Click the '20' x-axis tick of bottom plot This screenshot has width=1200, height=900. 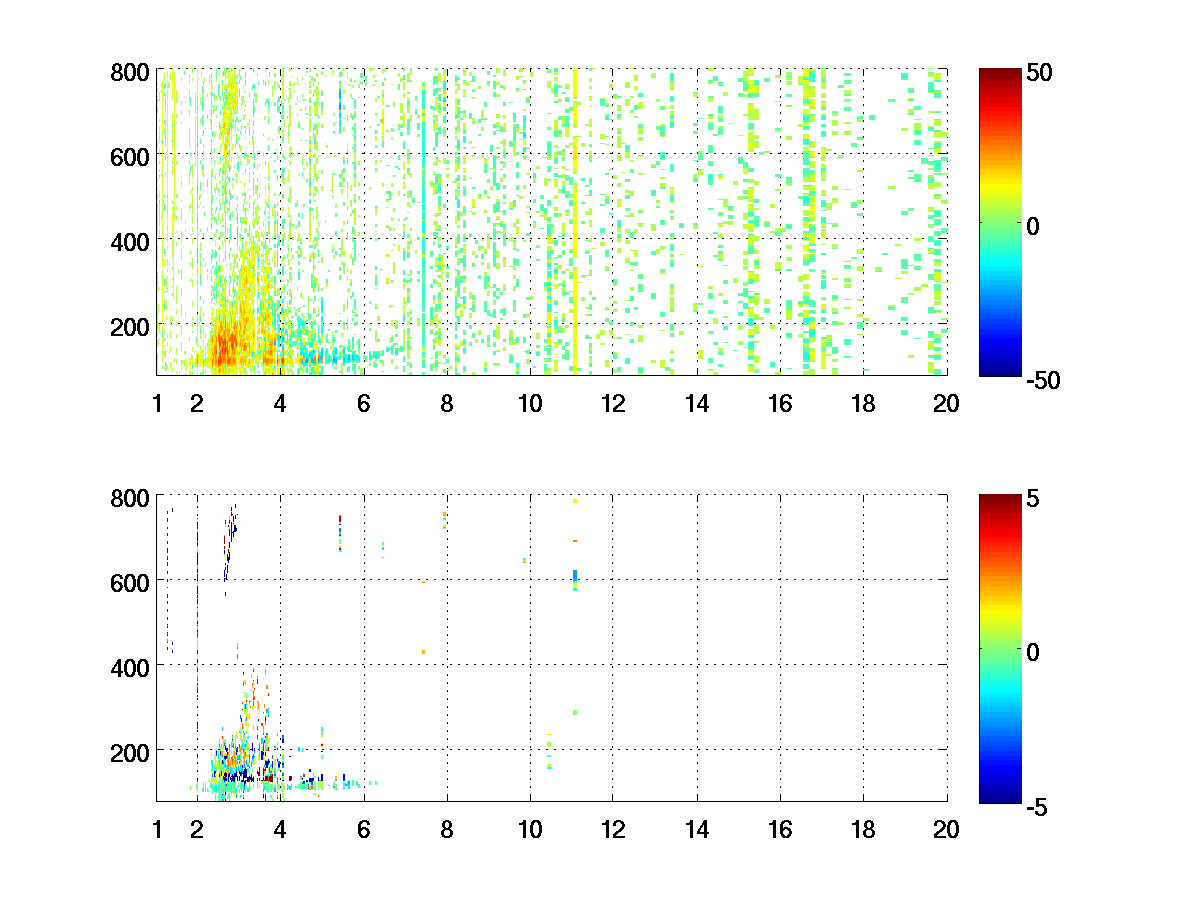946,829
